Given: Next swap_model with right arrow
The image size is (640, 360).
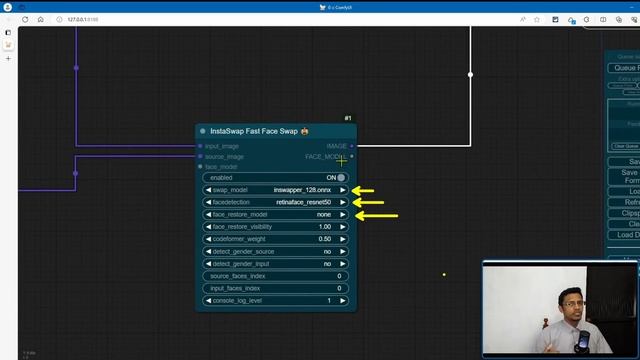Looking at the screenshot, I should [x=343, y=190].
